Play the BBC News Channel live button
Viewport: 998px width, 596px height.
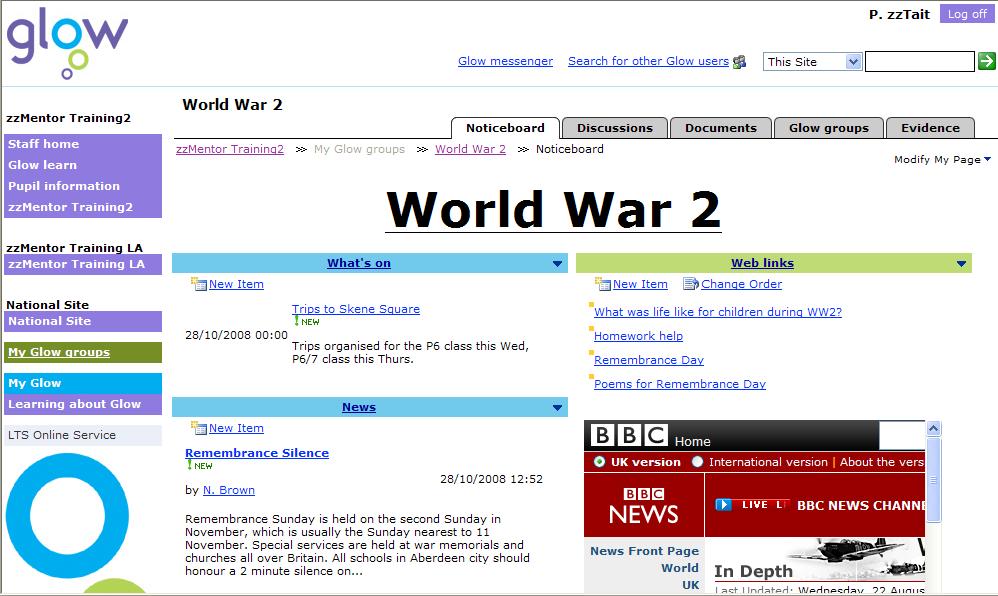[724, 505]
